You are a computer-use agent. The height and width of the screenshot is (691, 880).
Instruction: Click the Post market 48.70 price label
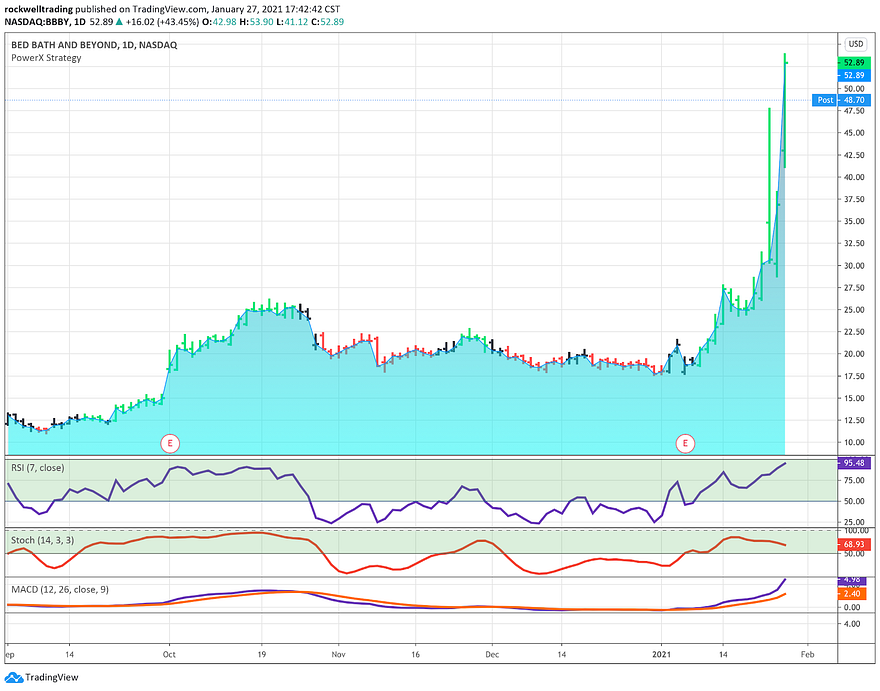click(x=841, y=100)
